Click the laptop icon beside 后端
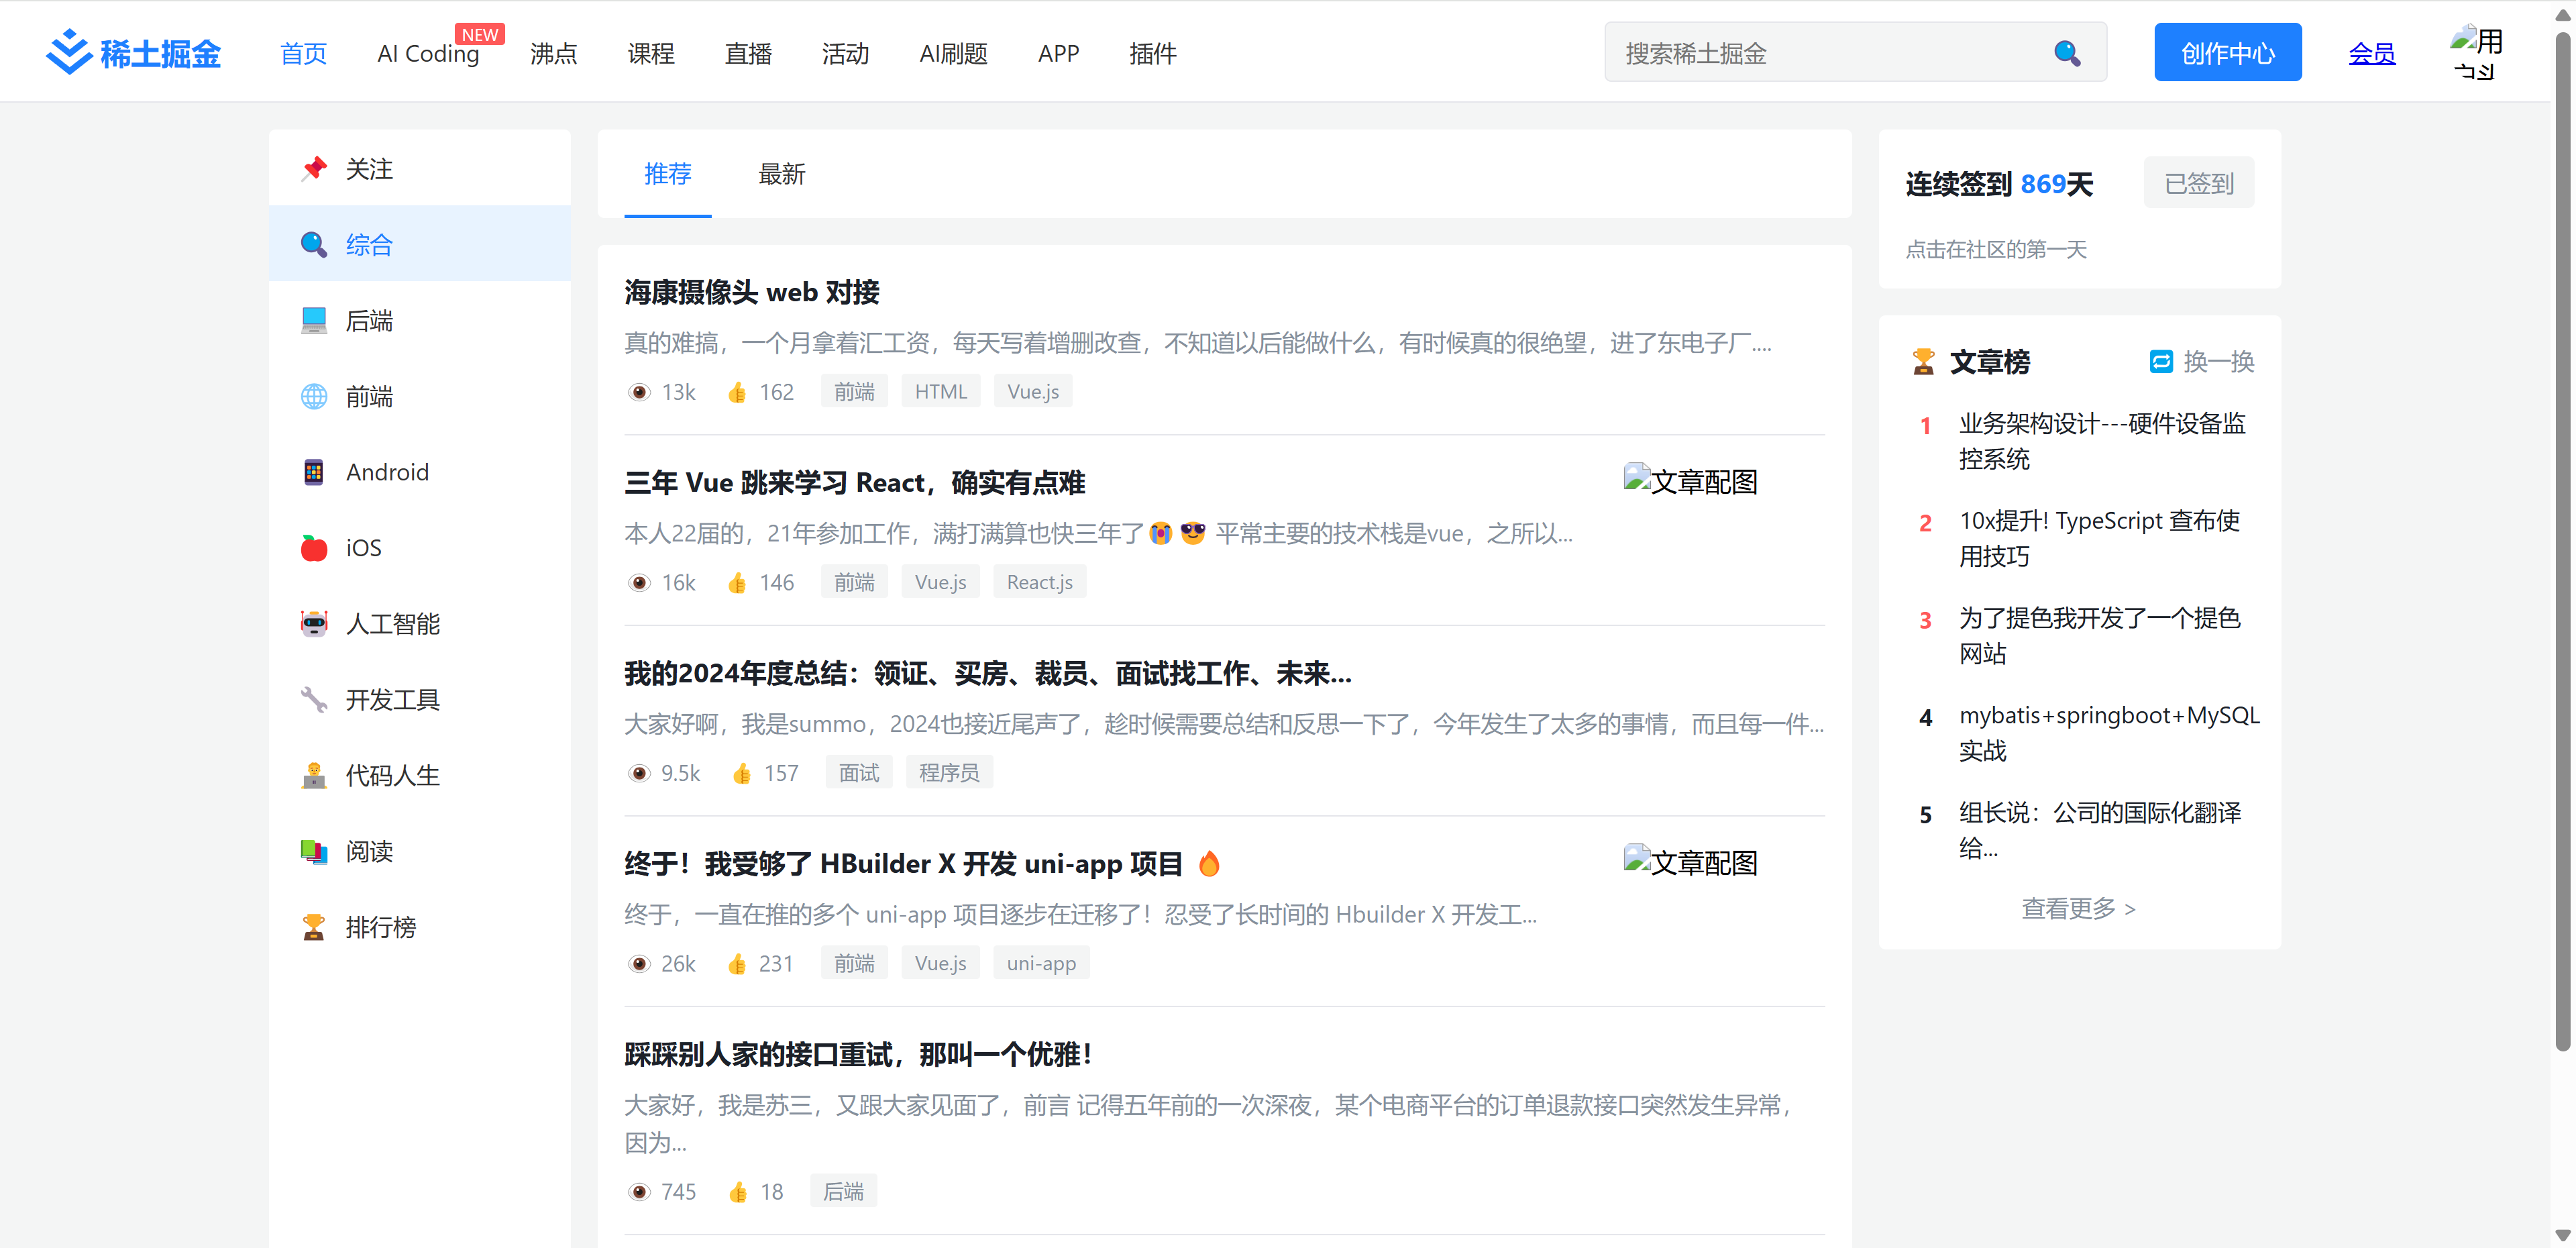2576x1248 pixels. (314, 321)
